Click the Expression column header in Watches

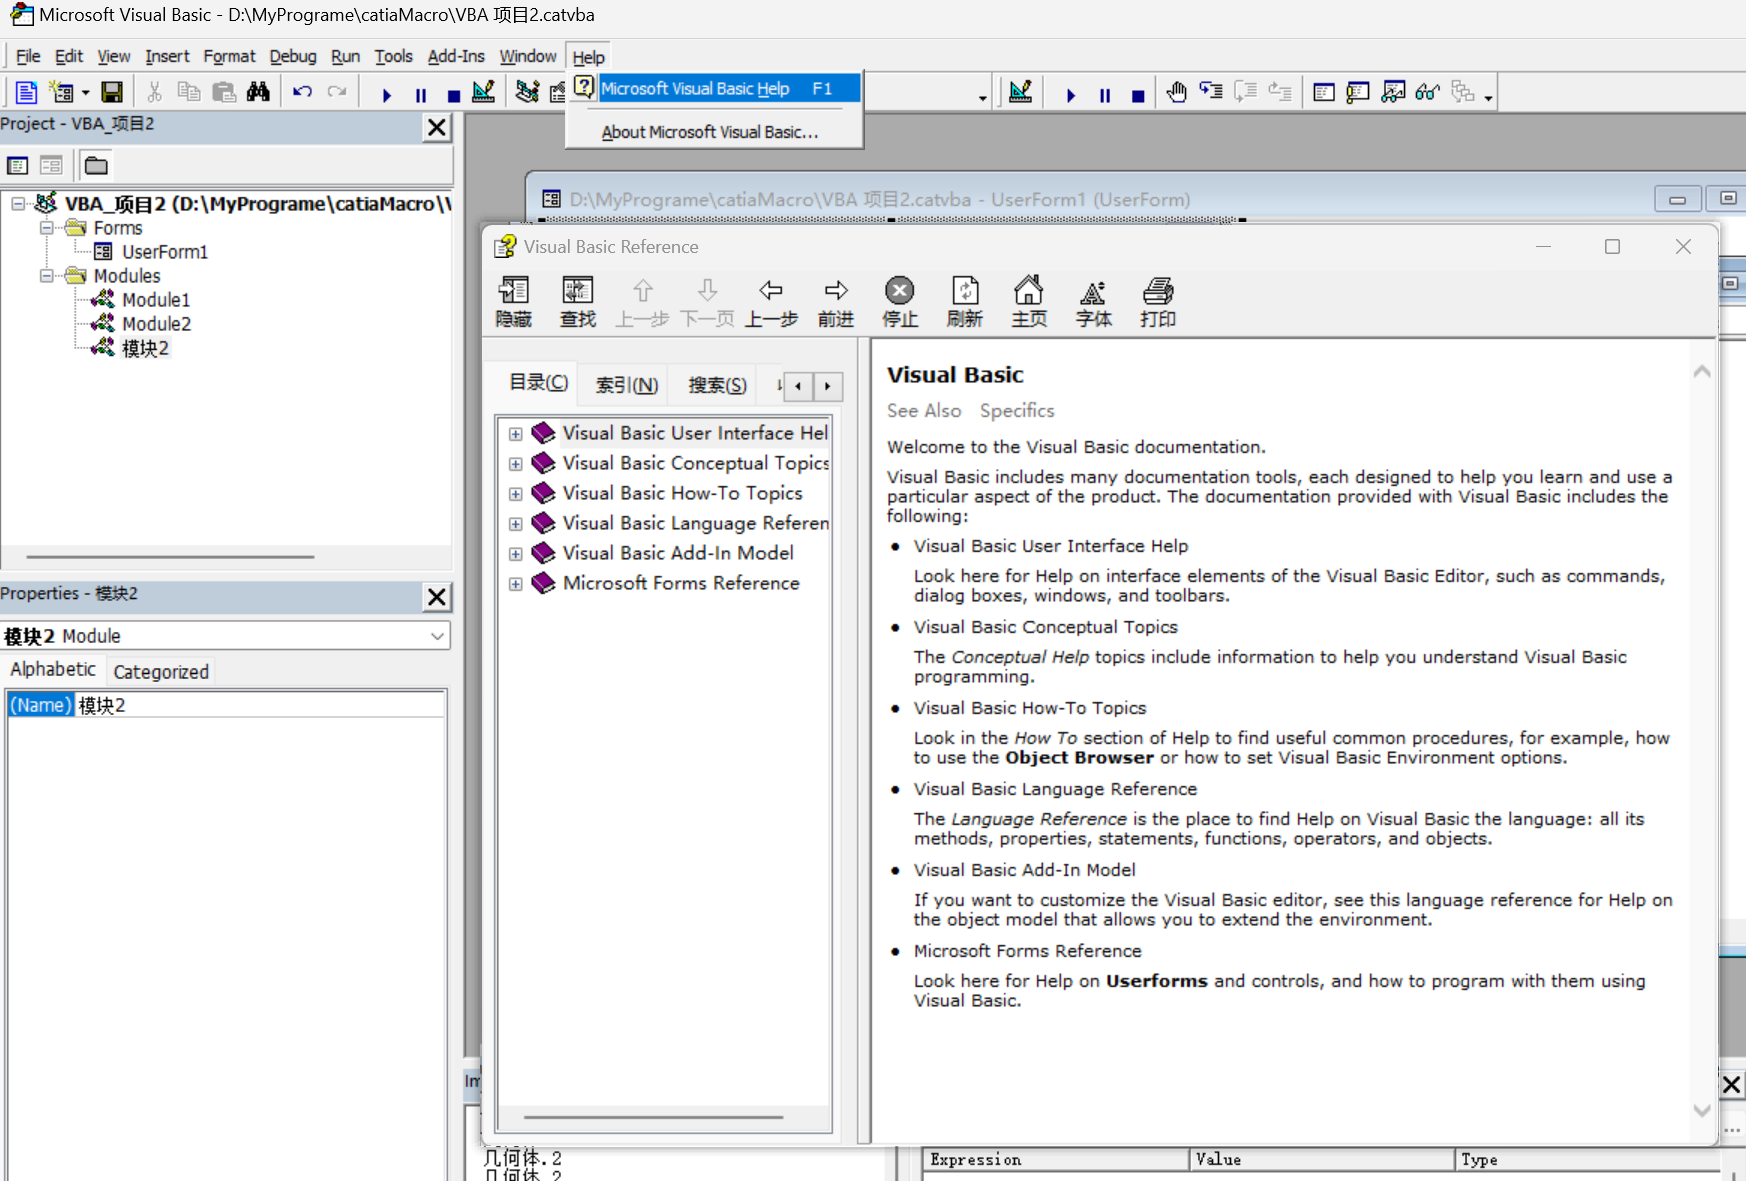pyautogui.click(x=1056, y=1160)
